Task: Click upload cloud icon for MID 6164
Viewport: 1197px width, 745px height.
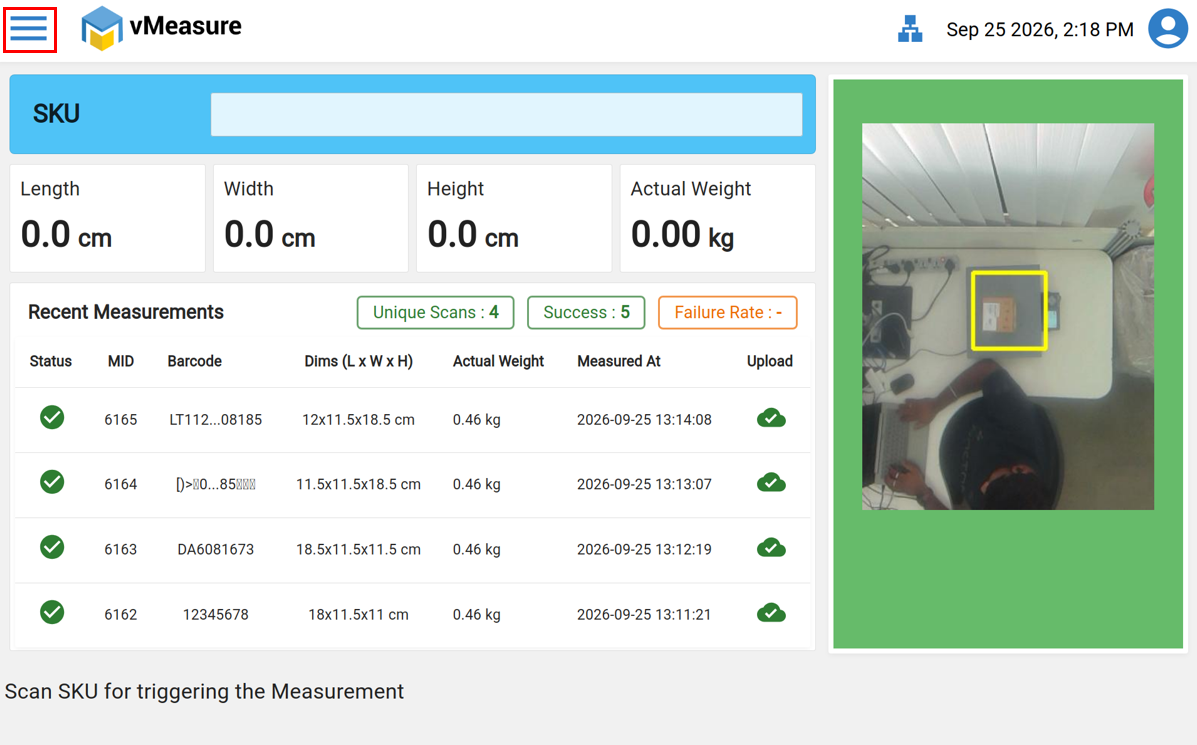Action: [771, 483]
